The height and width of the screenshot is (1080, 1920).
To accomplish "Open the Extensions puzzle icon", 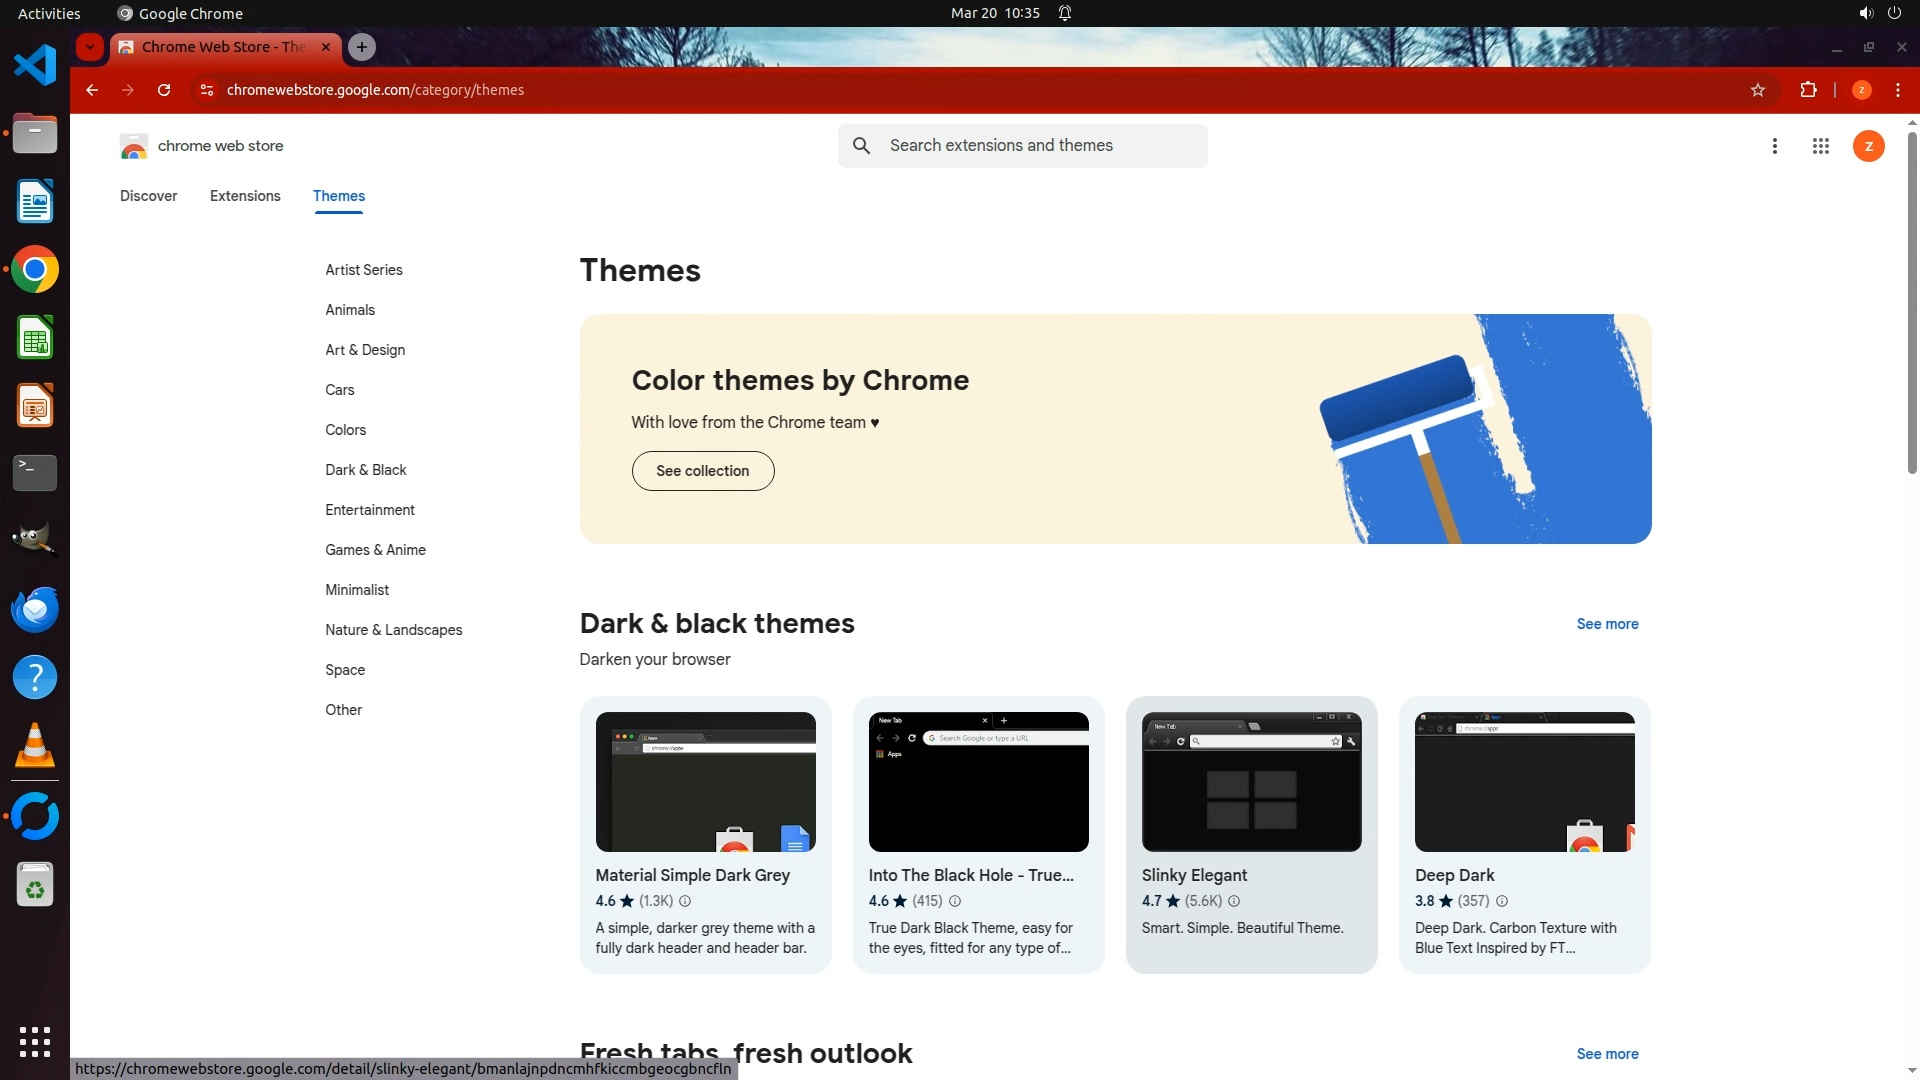I will coord(1808,90).
